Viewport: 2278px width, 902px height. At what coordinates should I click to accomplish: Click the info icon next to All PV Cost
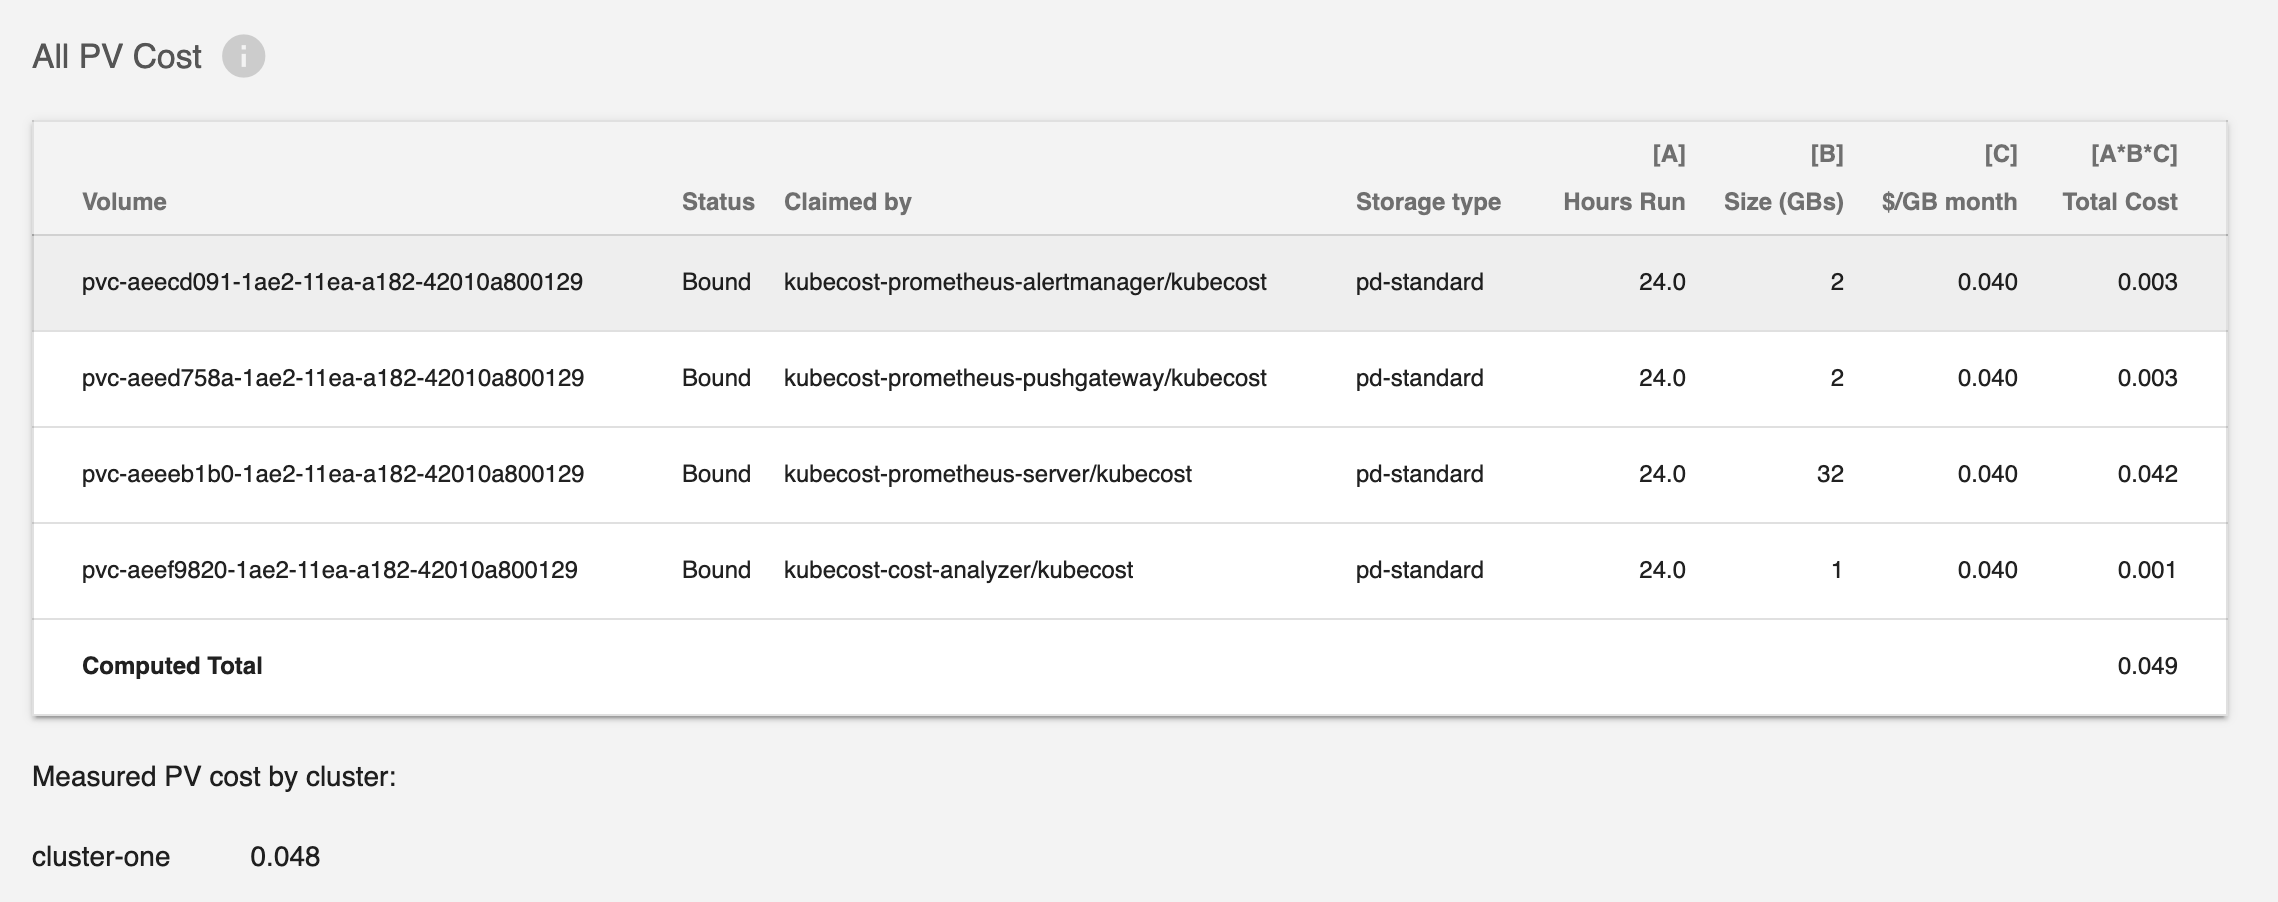pos(243,57)
